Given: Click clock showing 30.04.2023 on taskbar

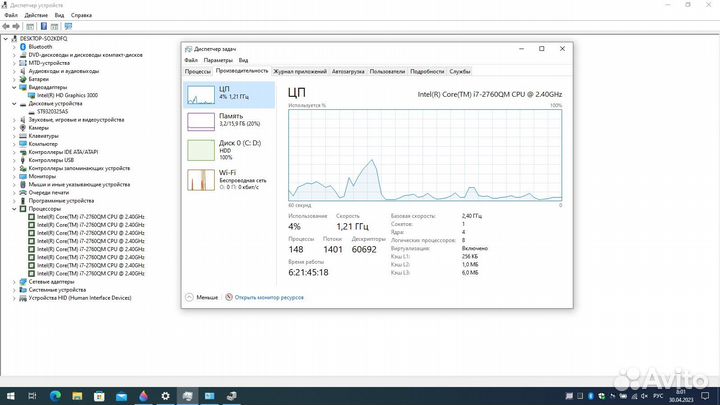Looking at the screenshot, I should pyautogui.click(x=681, y=396).
